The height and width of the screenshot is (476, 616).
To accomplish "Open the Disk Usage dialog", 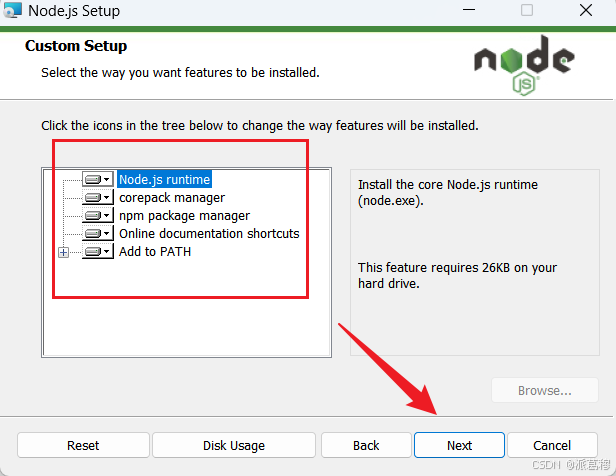I will pos(234,445).
